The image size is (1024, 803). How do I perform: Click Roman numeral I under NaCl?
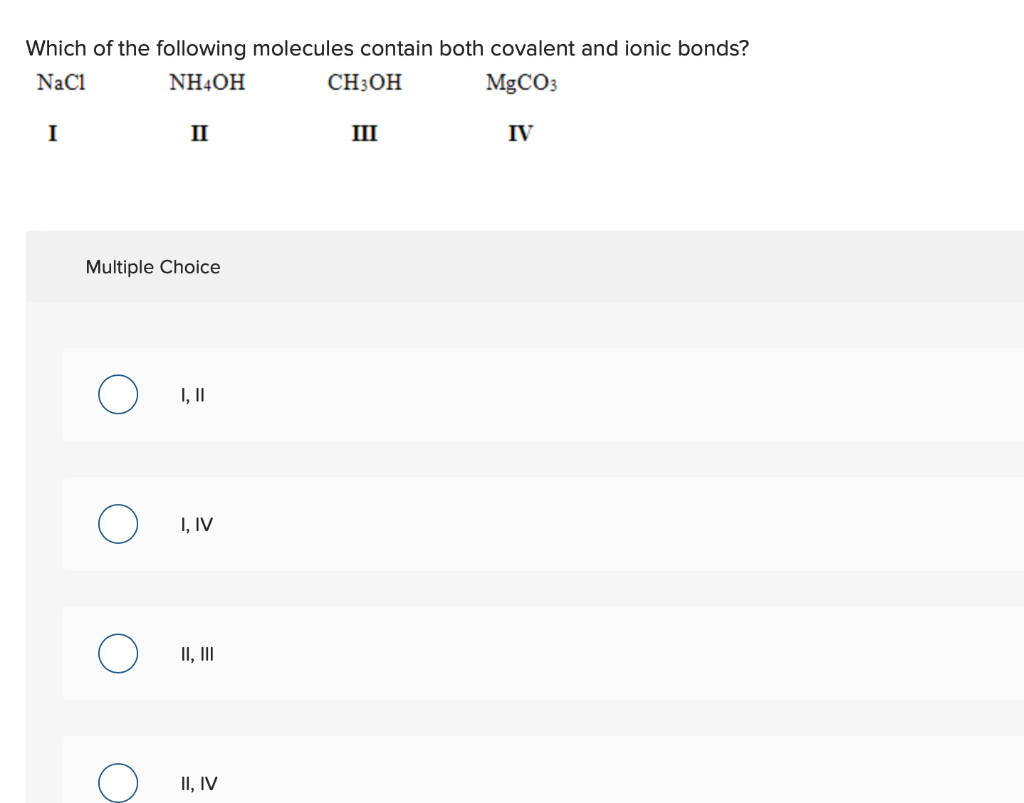53,133
